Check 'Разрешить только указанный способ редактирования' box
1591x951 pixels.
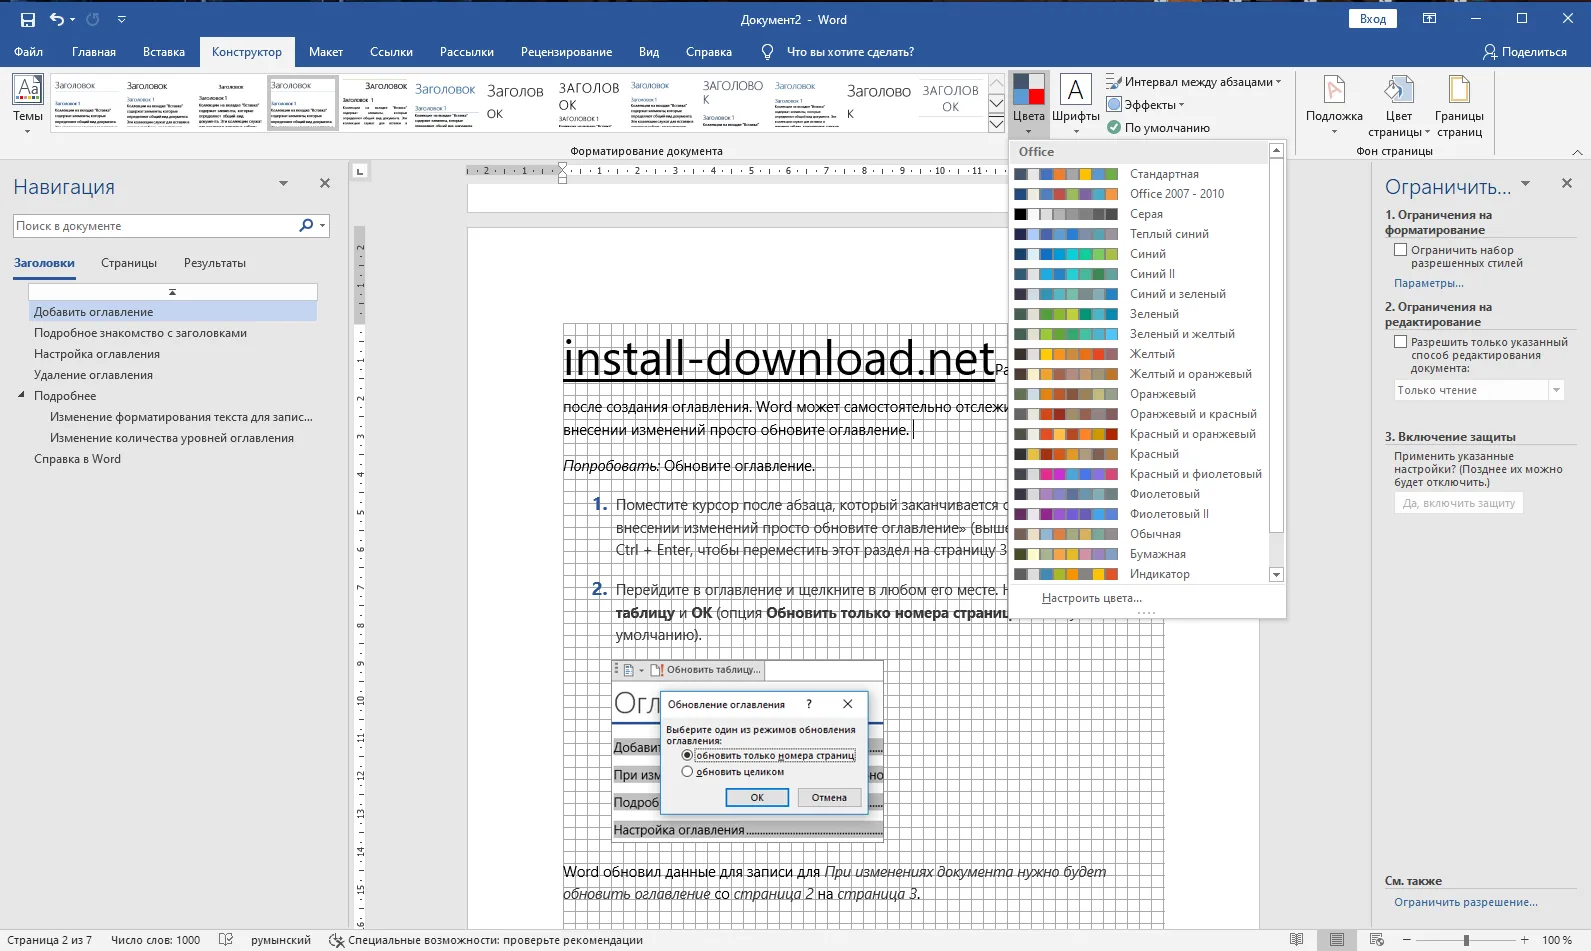tap(1400, 342)
